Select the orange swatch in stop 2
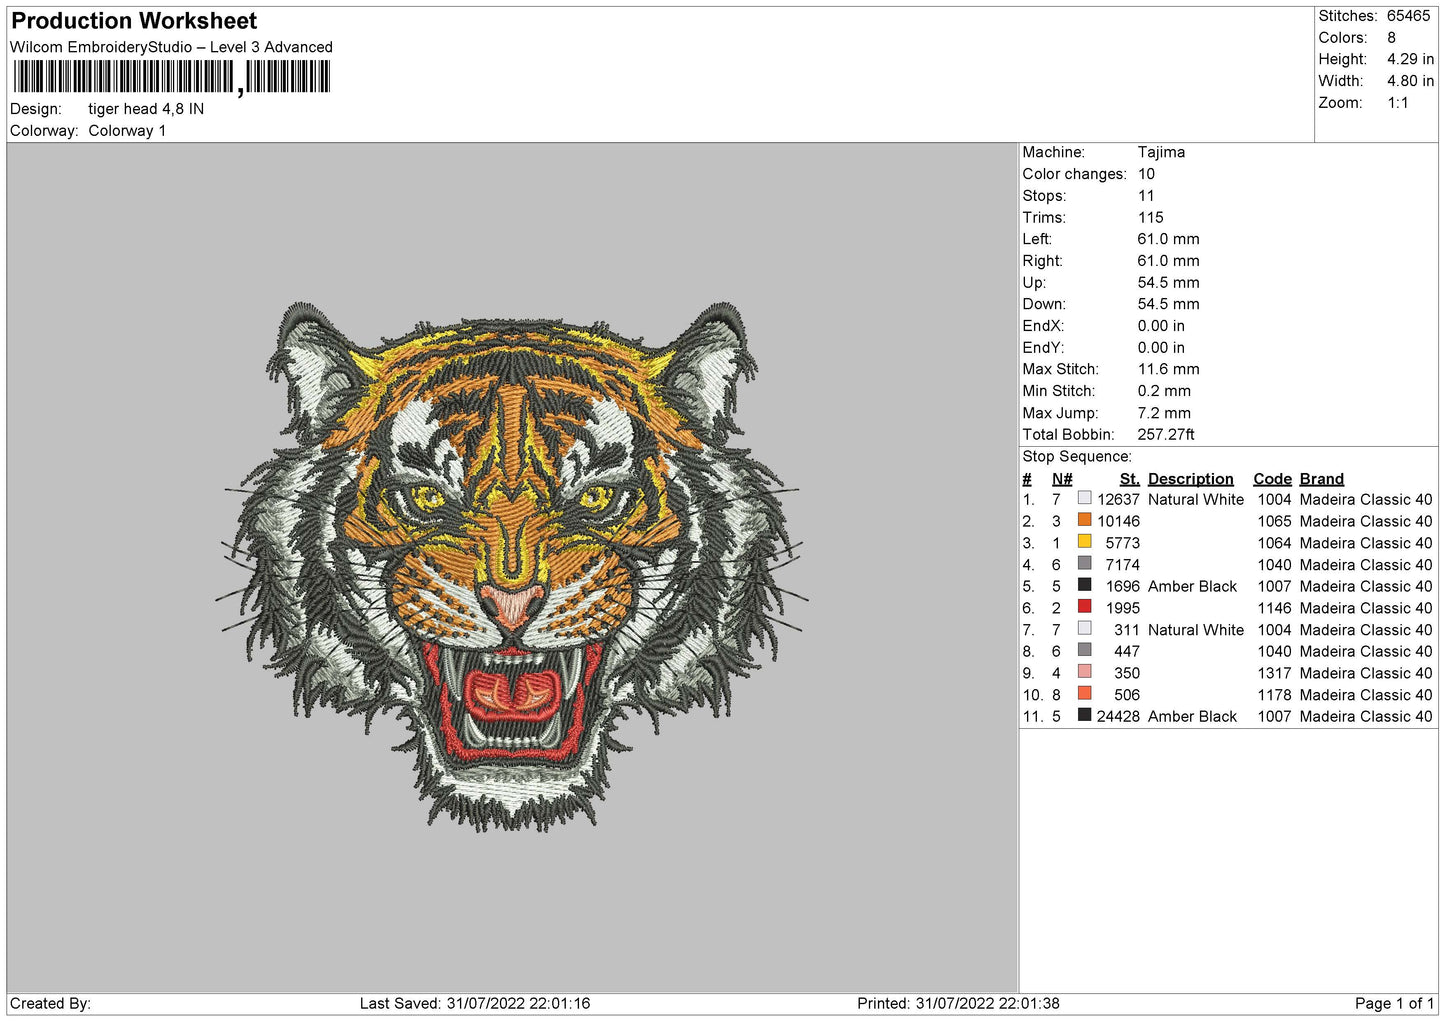 1084,520
